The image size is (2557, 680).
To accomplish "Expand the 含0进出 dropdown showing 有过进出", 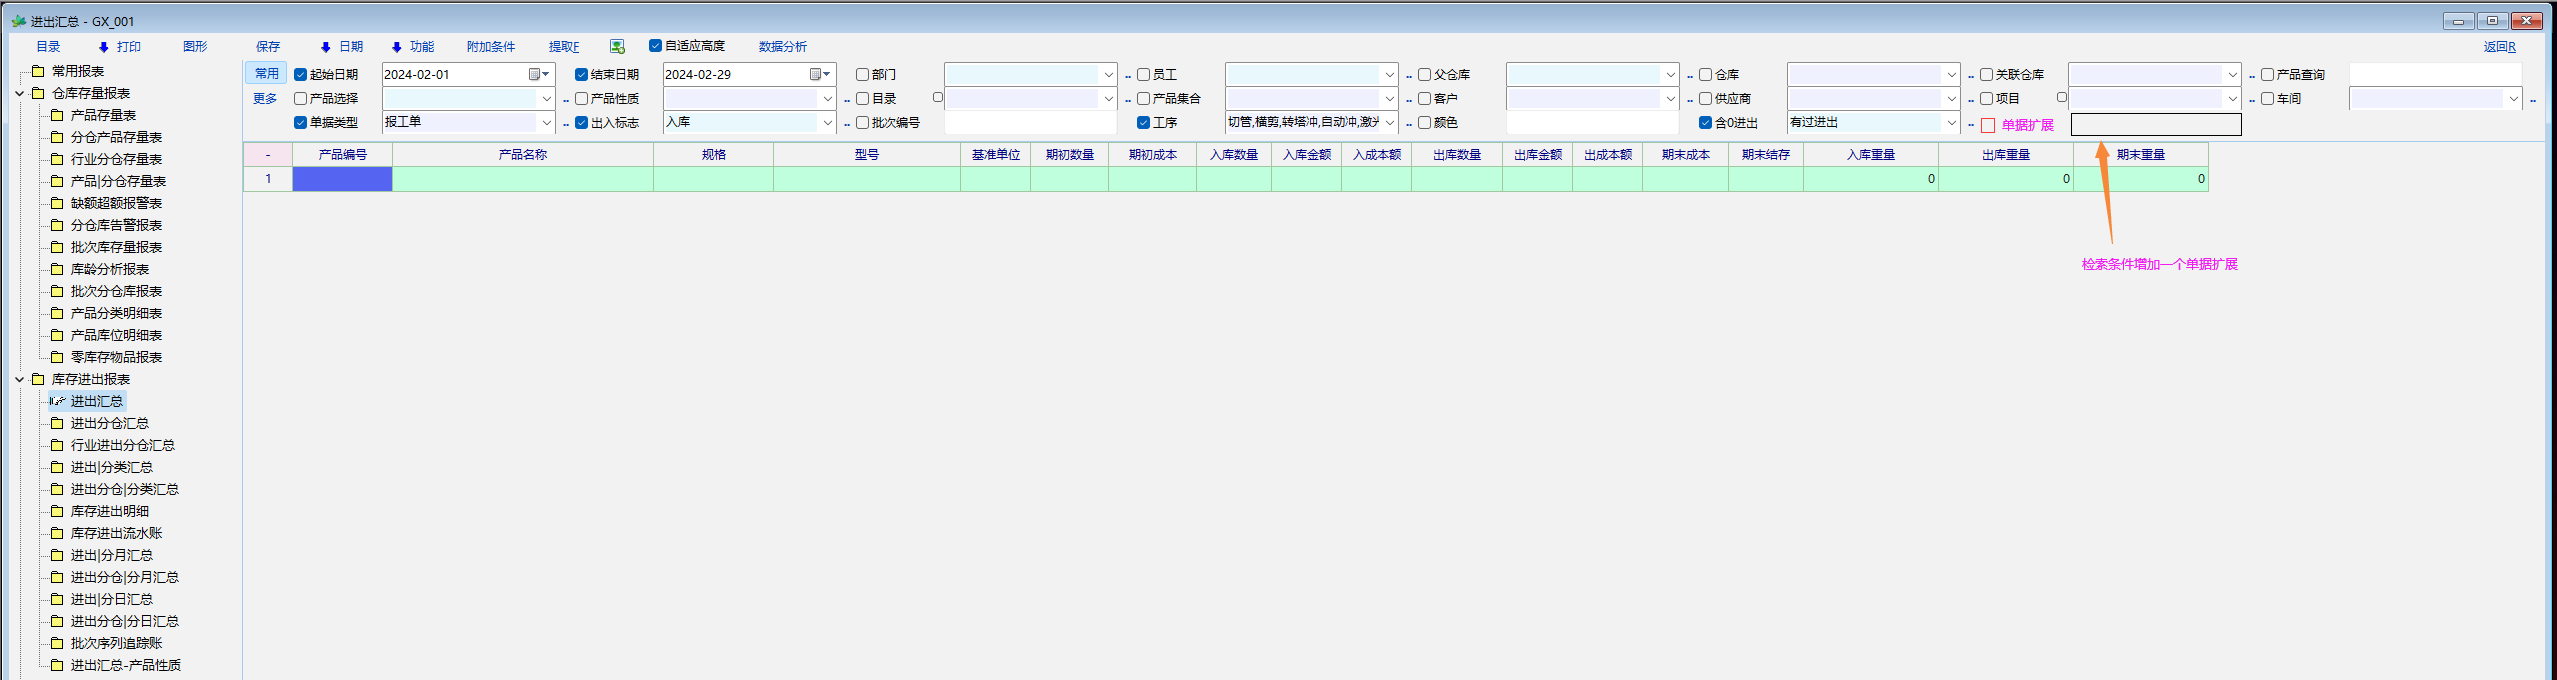I will [1950, 123].
